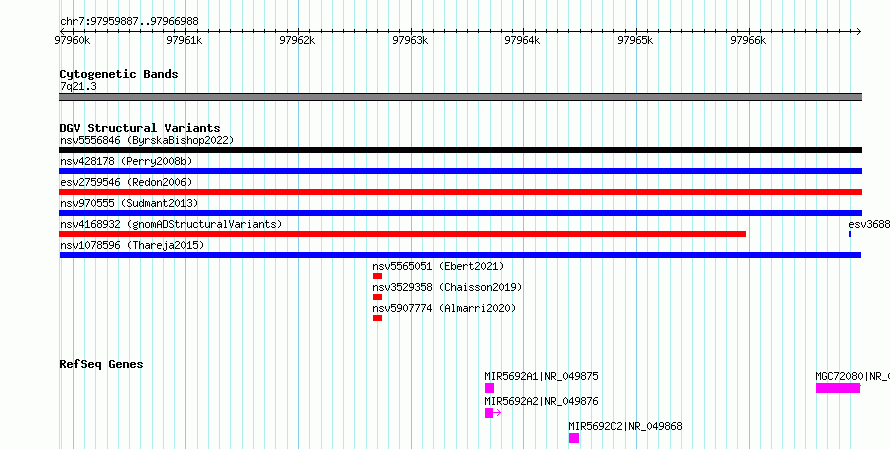This screenshot has height=449, width=890.
Task: Open the MIR5692A1|NR_049875 gene label
Action: [x=541, y=376]
